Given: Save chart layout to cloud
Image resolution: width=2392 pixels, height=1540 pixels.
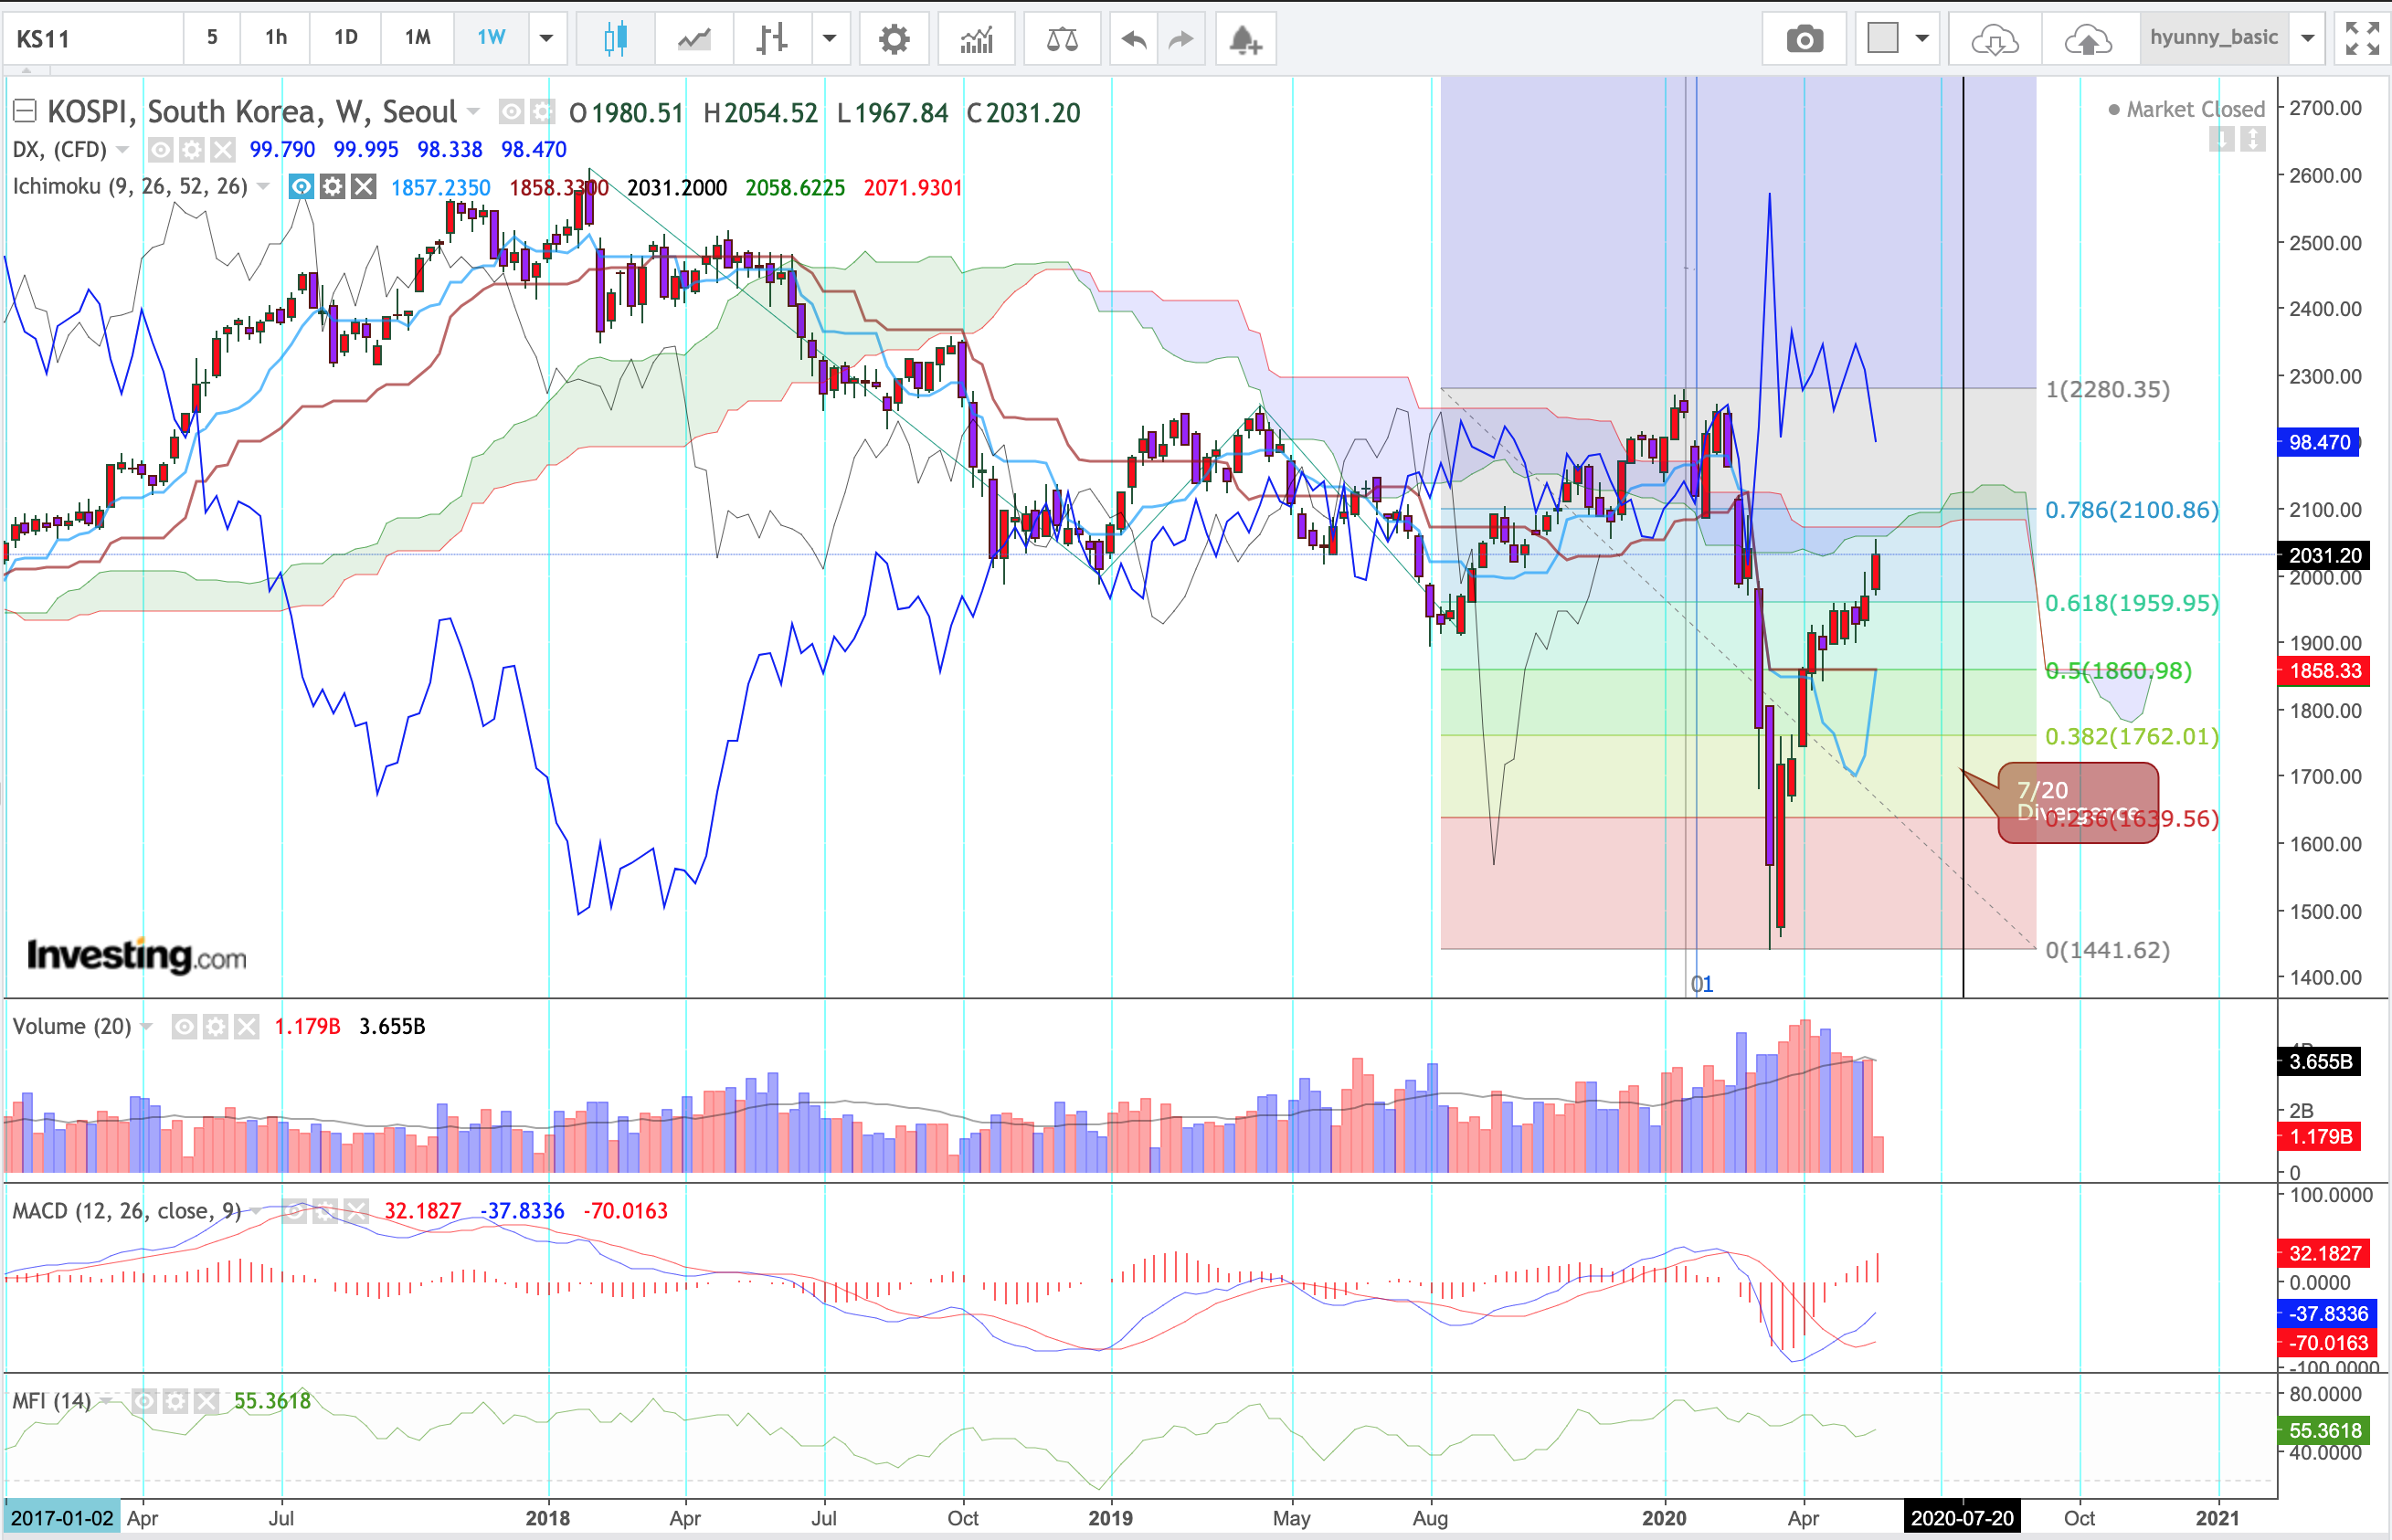Looking at the screenshot, I should tap(2087, 39).
